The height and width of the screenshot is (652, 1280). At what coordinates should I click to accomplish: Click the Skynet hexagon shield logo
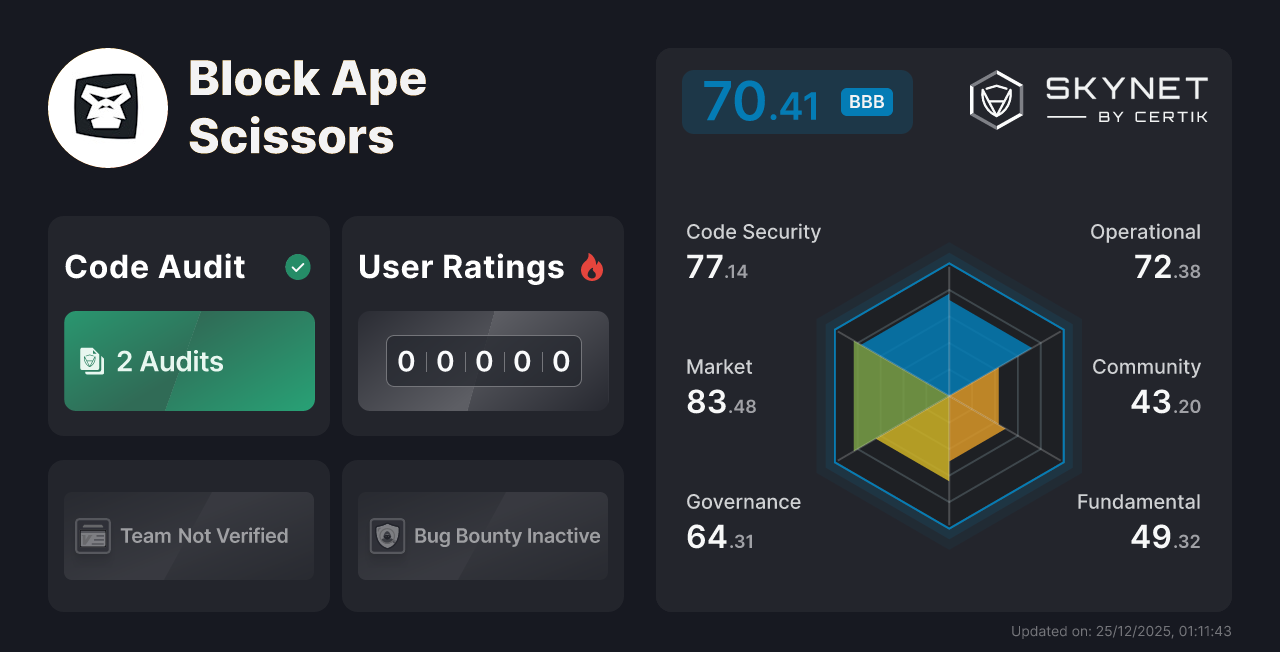995,99
